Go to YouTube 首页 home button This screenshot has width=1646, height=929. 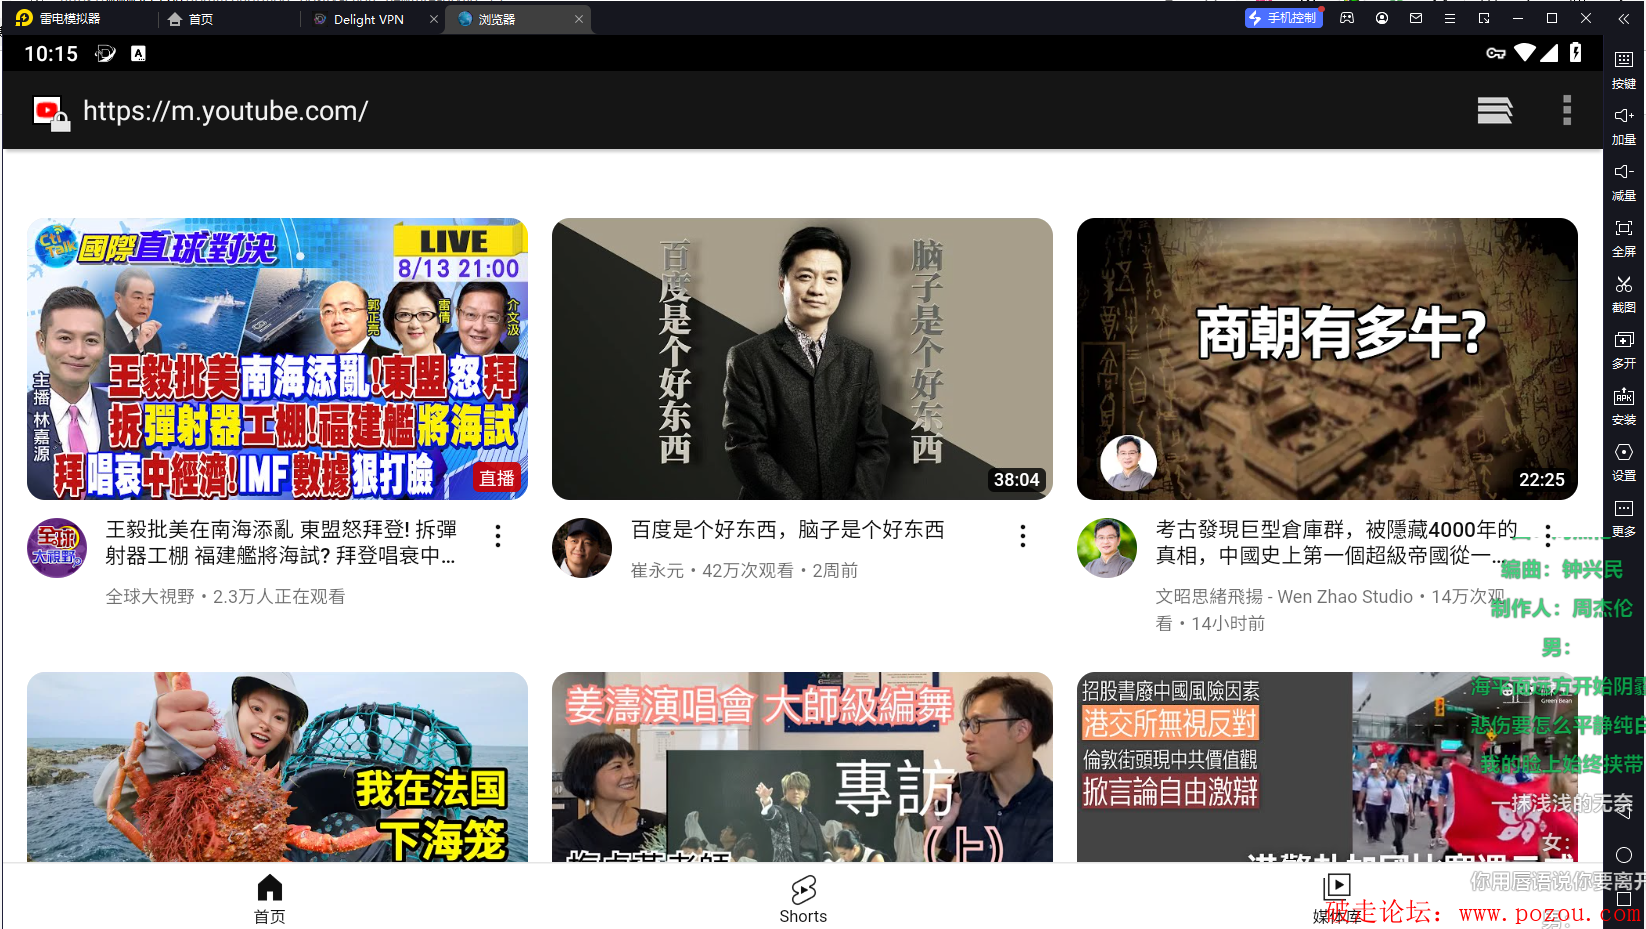coord(269,898)
